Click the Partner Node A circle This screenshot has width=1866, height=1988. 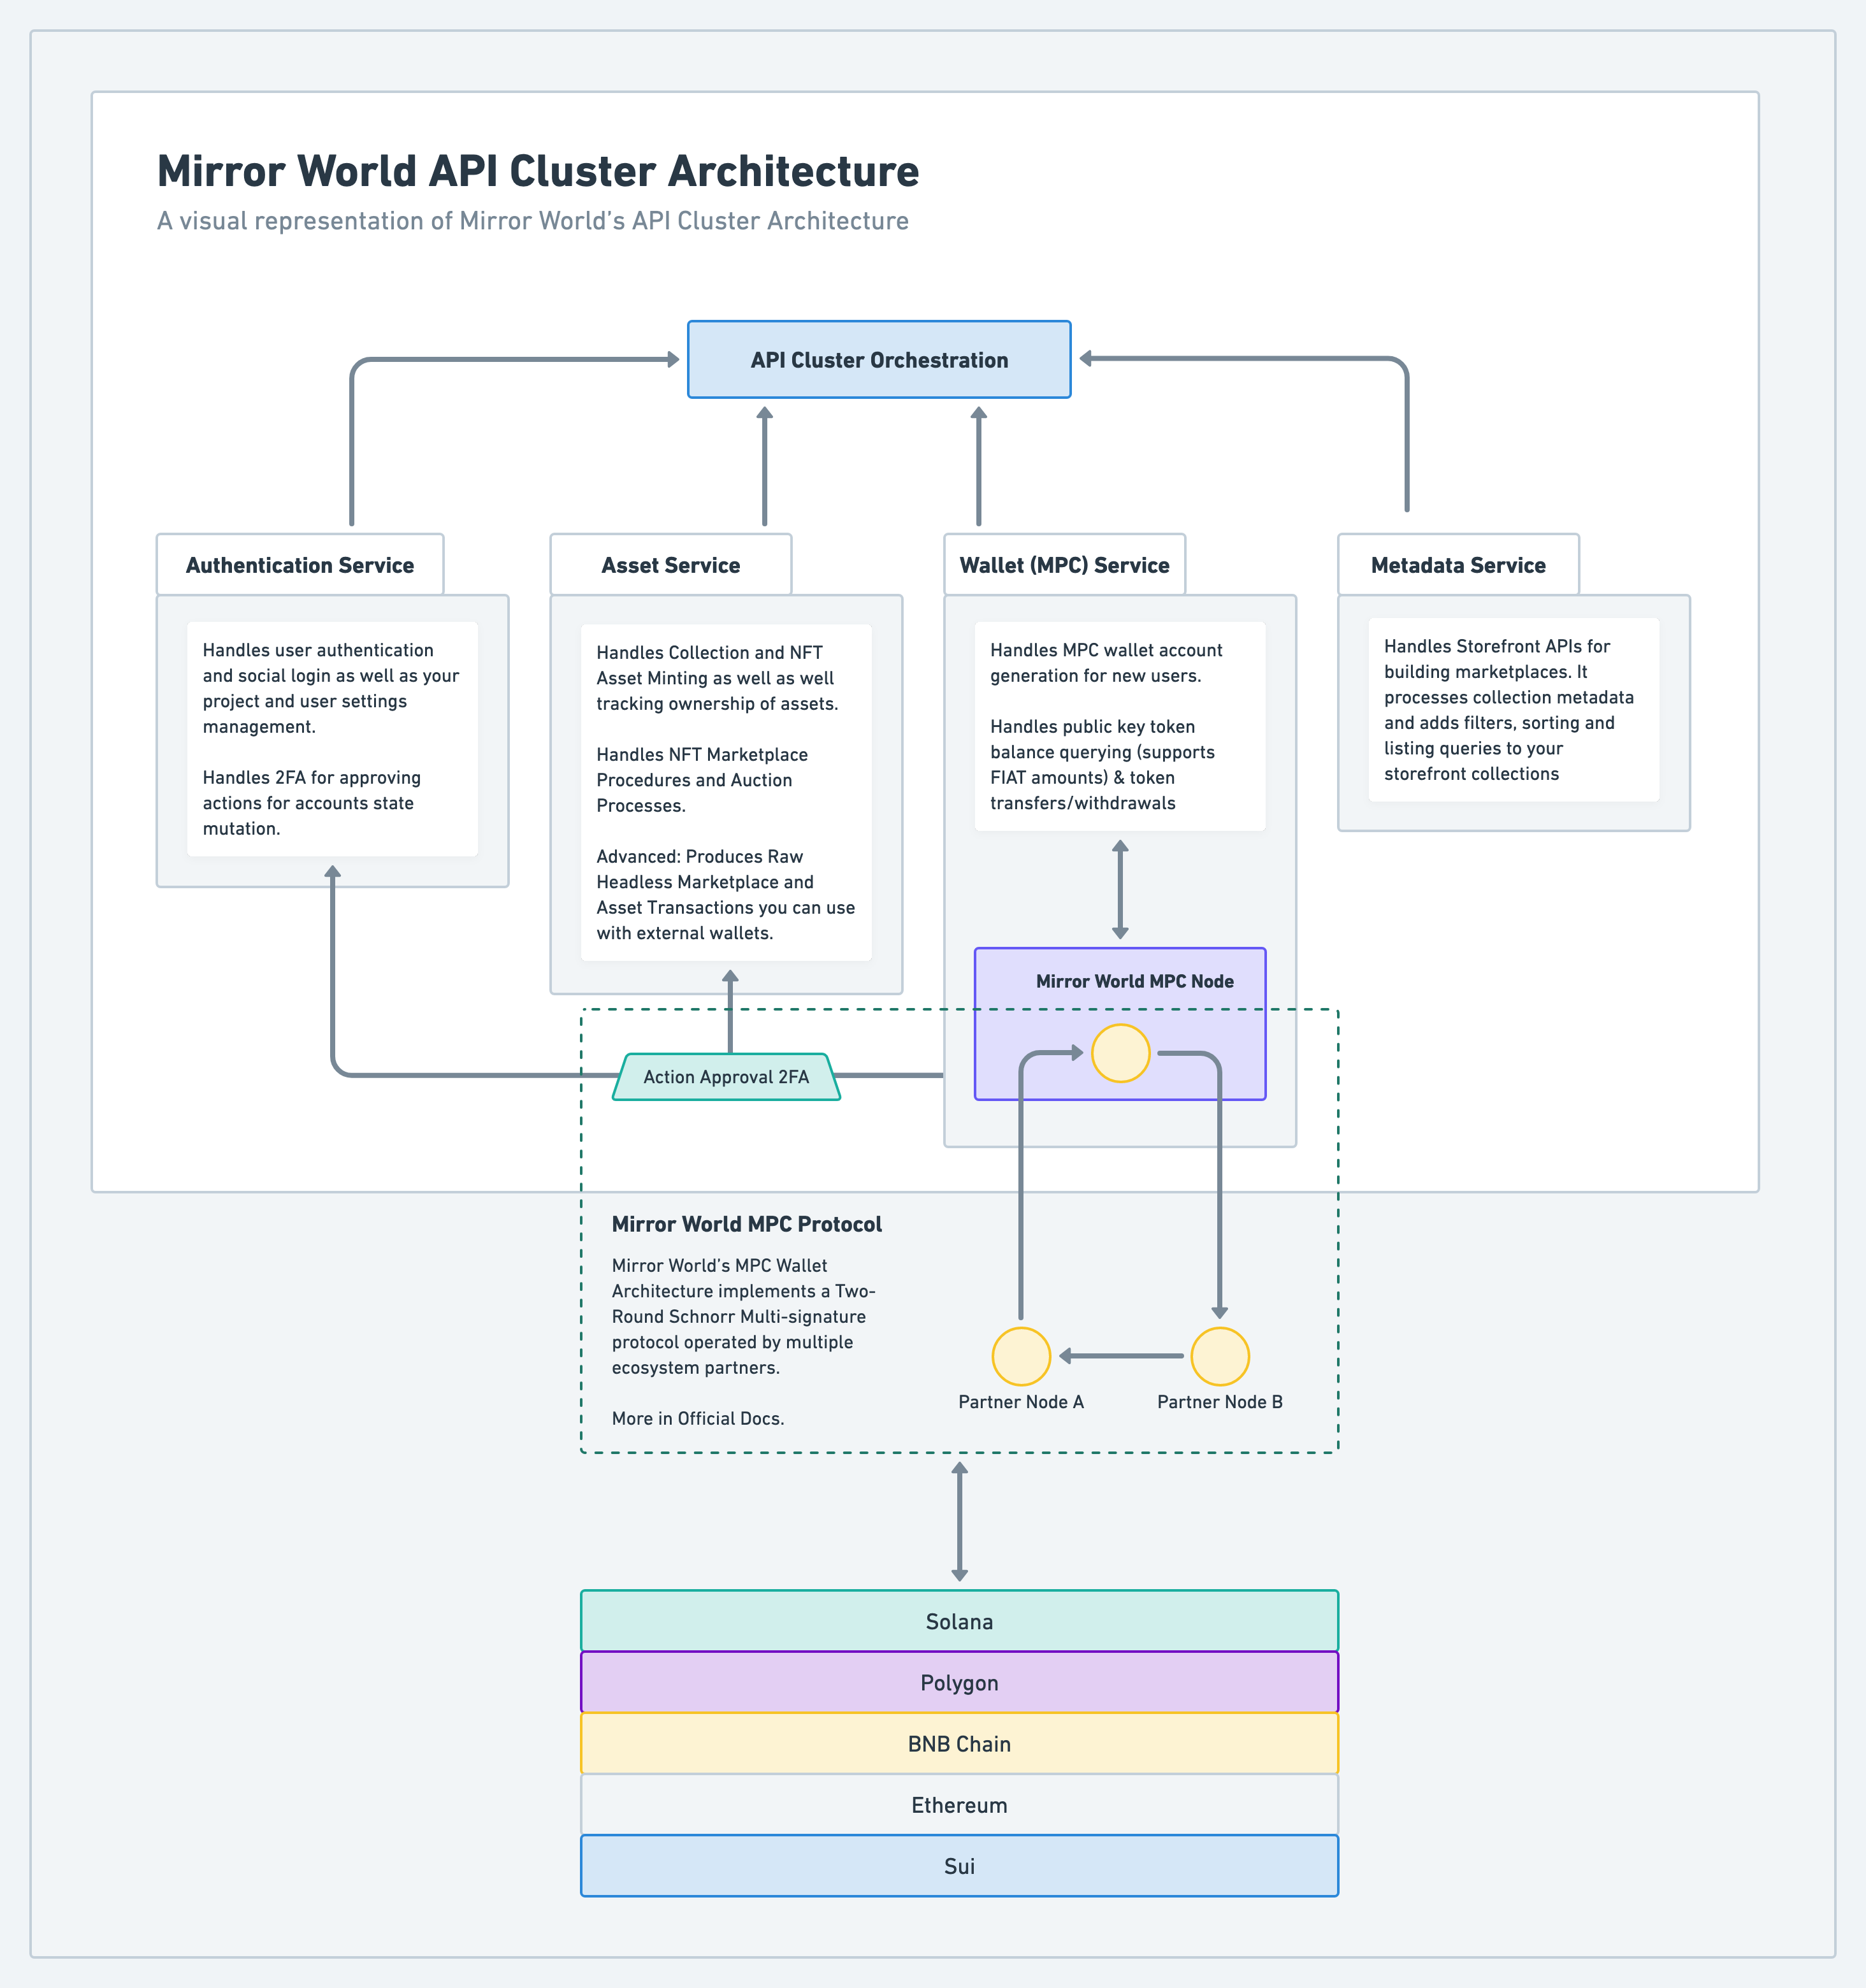pyautogui.click(x=1021, y=1356)
